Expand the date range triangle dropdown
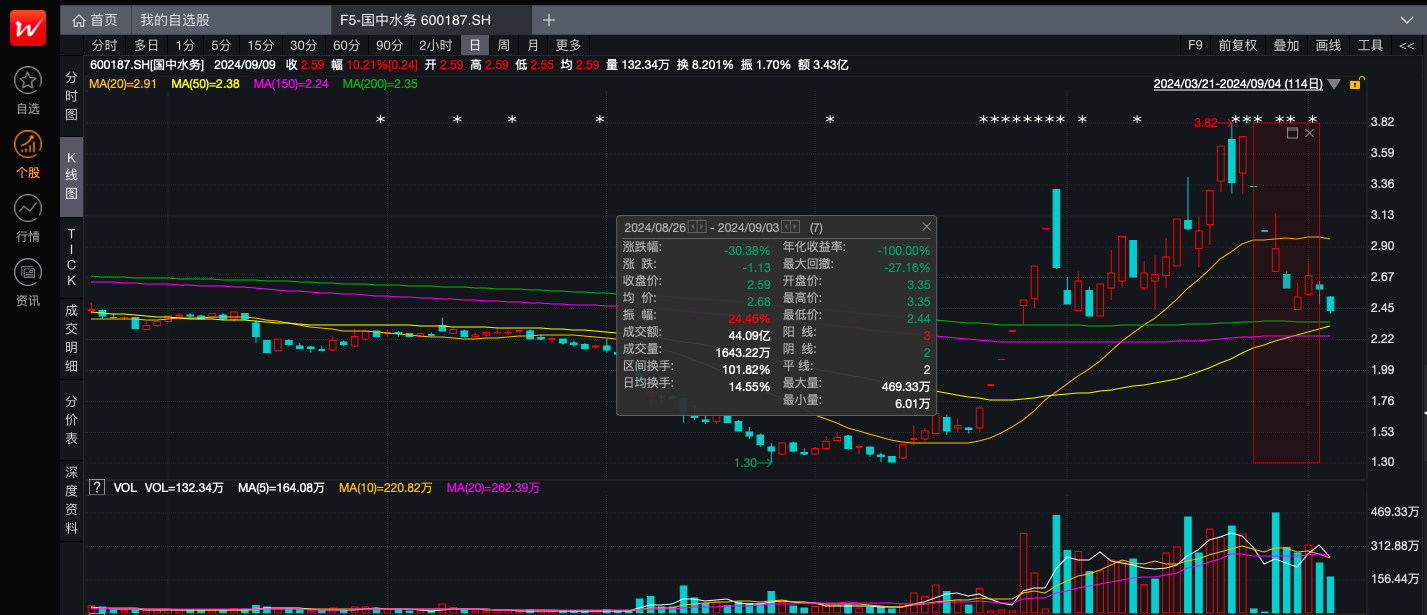The image size is (1427, 615). (1334, 85)
